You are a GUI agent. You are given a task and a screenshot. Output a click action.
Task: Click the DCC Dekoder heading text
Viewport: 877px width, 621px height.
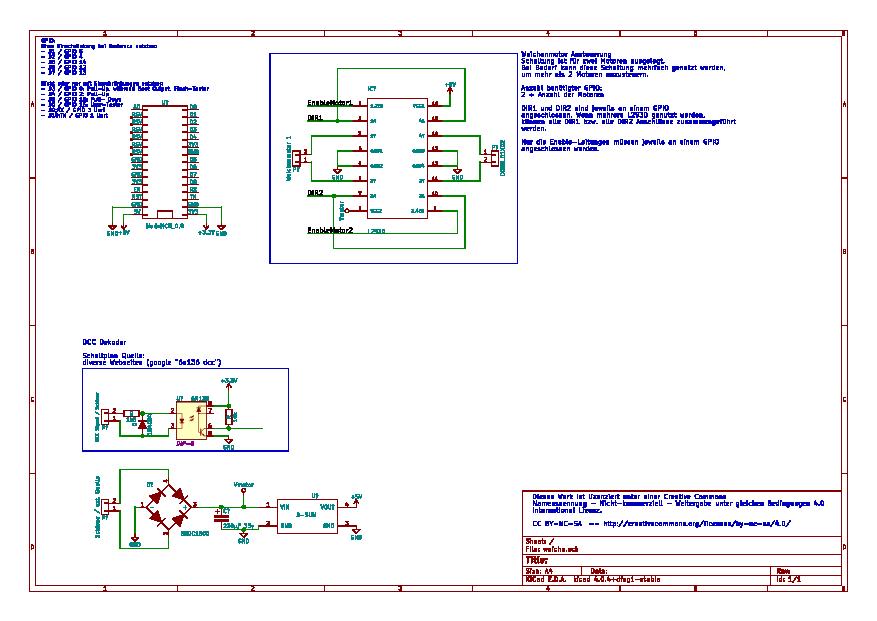[x=104, y=342]
